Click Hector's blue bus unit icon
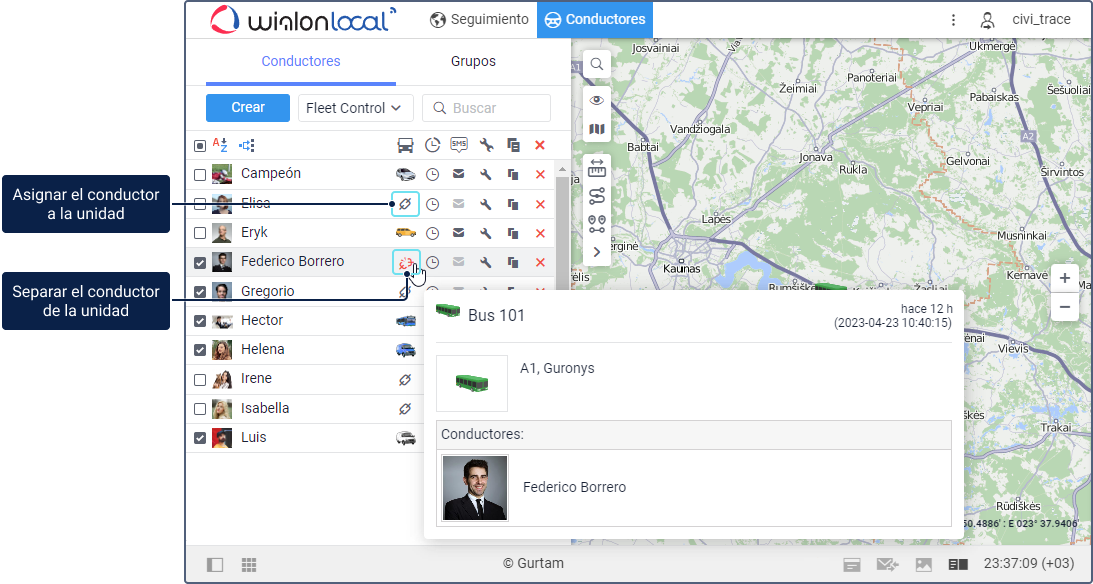Screen dimensions: 1093x584 (406, 321)
